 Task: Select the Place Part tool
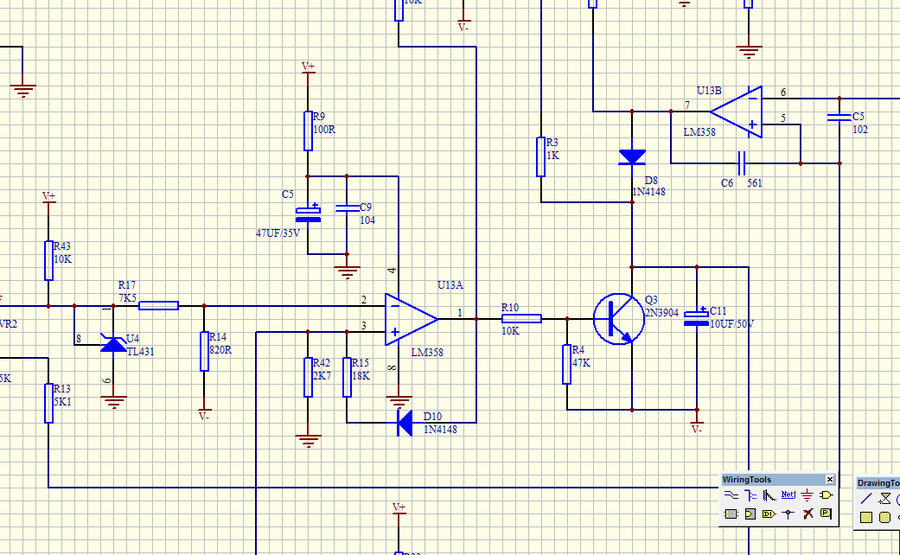pos(826,495)
